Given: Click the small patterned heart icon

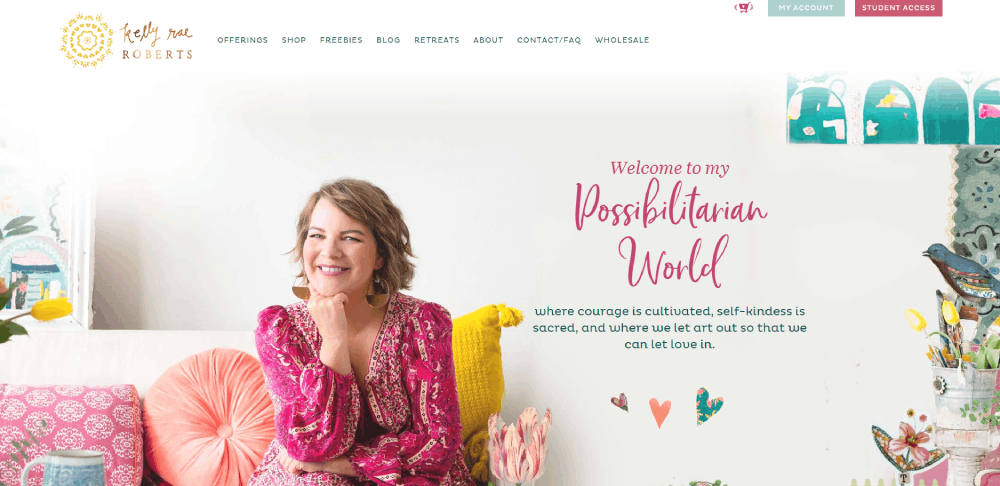Looking at the screenshot, I should (619, 402).
